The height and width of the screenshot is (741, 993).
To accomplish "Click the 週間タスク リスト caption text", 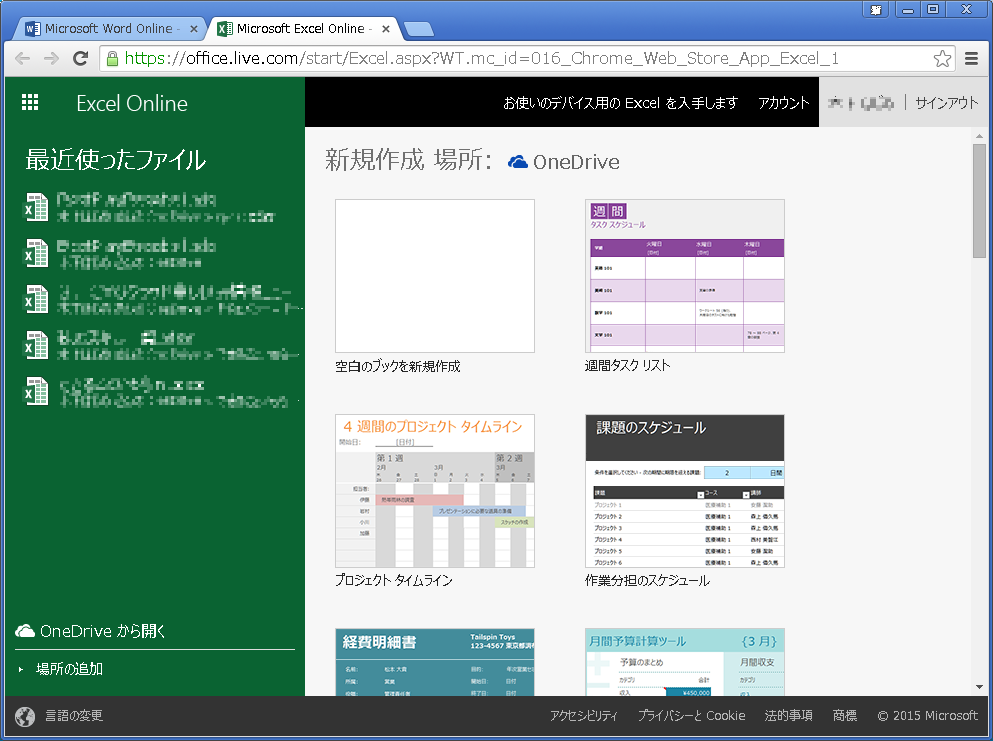I will pos(627,365).
